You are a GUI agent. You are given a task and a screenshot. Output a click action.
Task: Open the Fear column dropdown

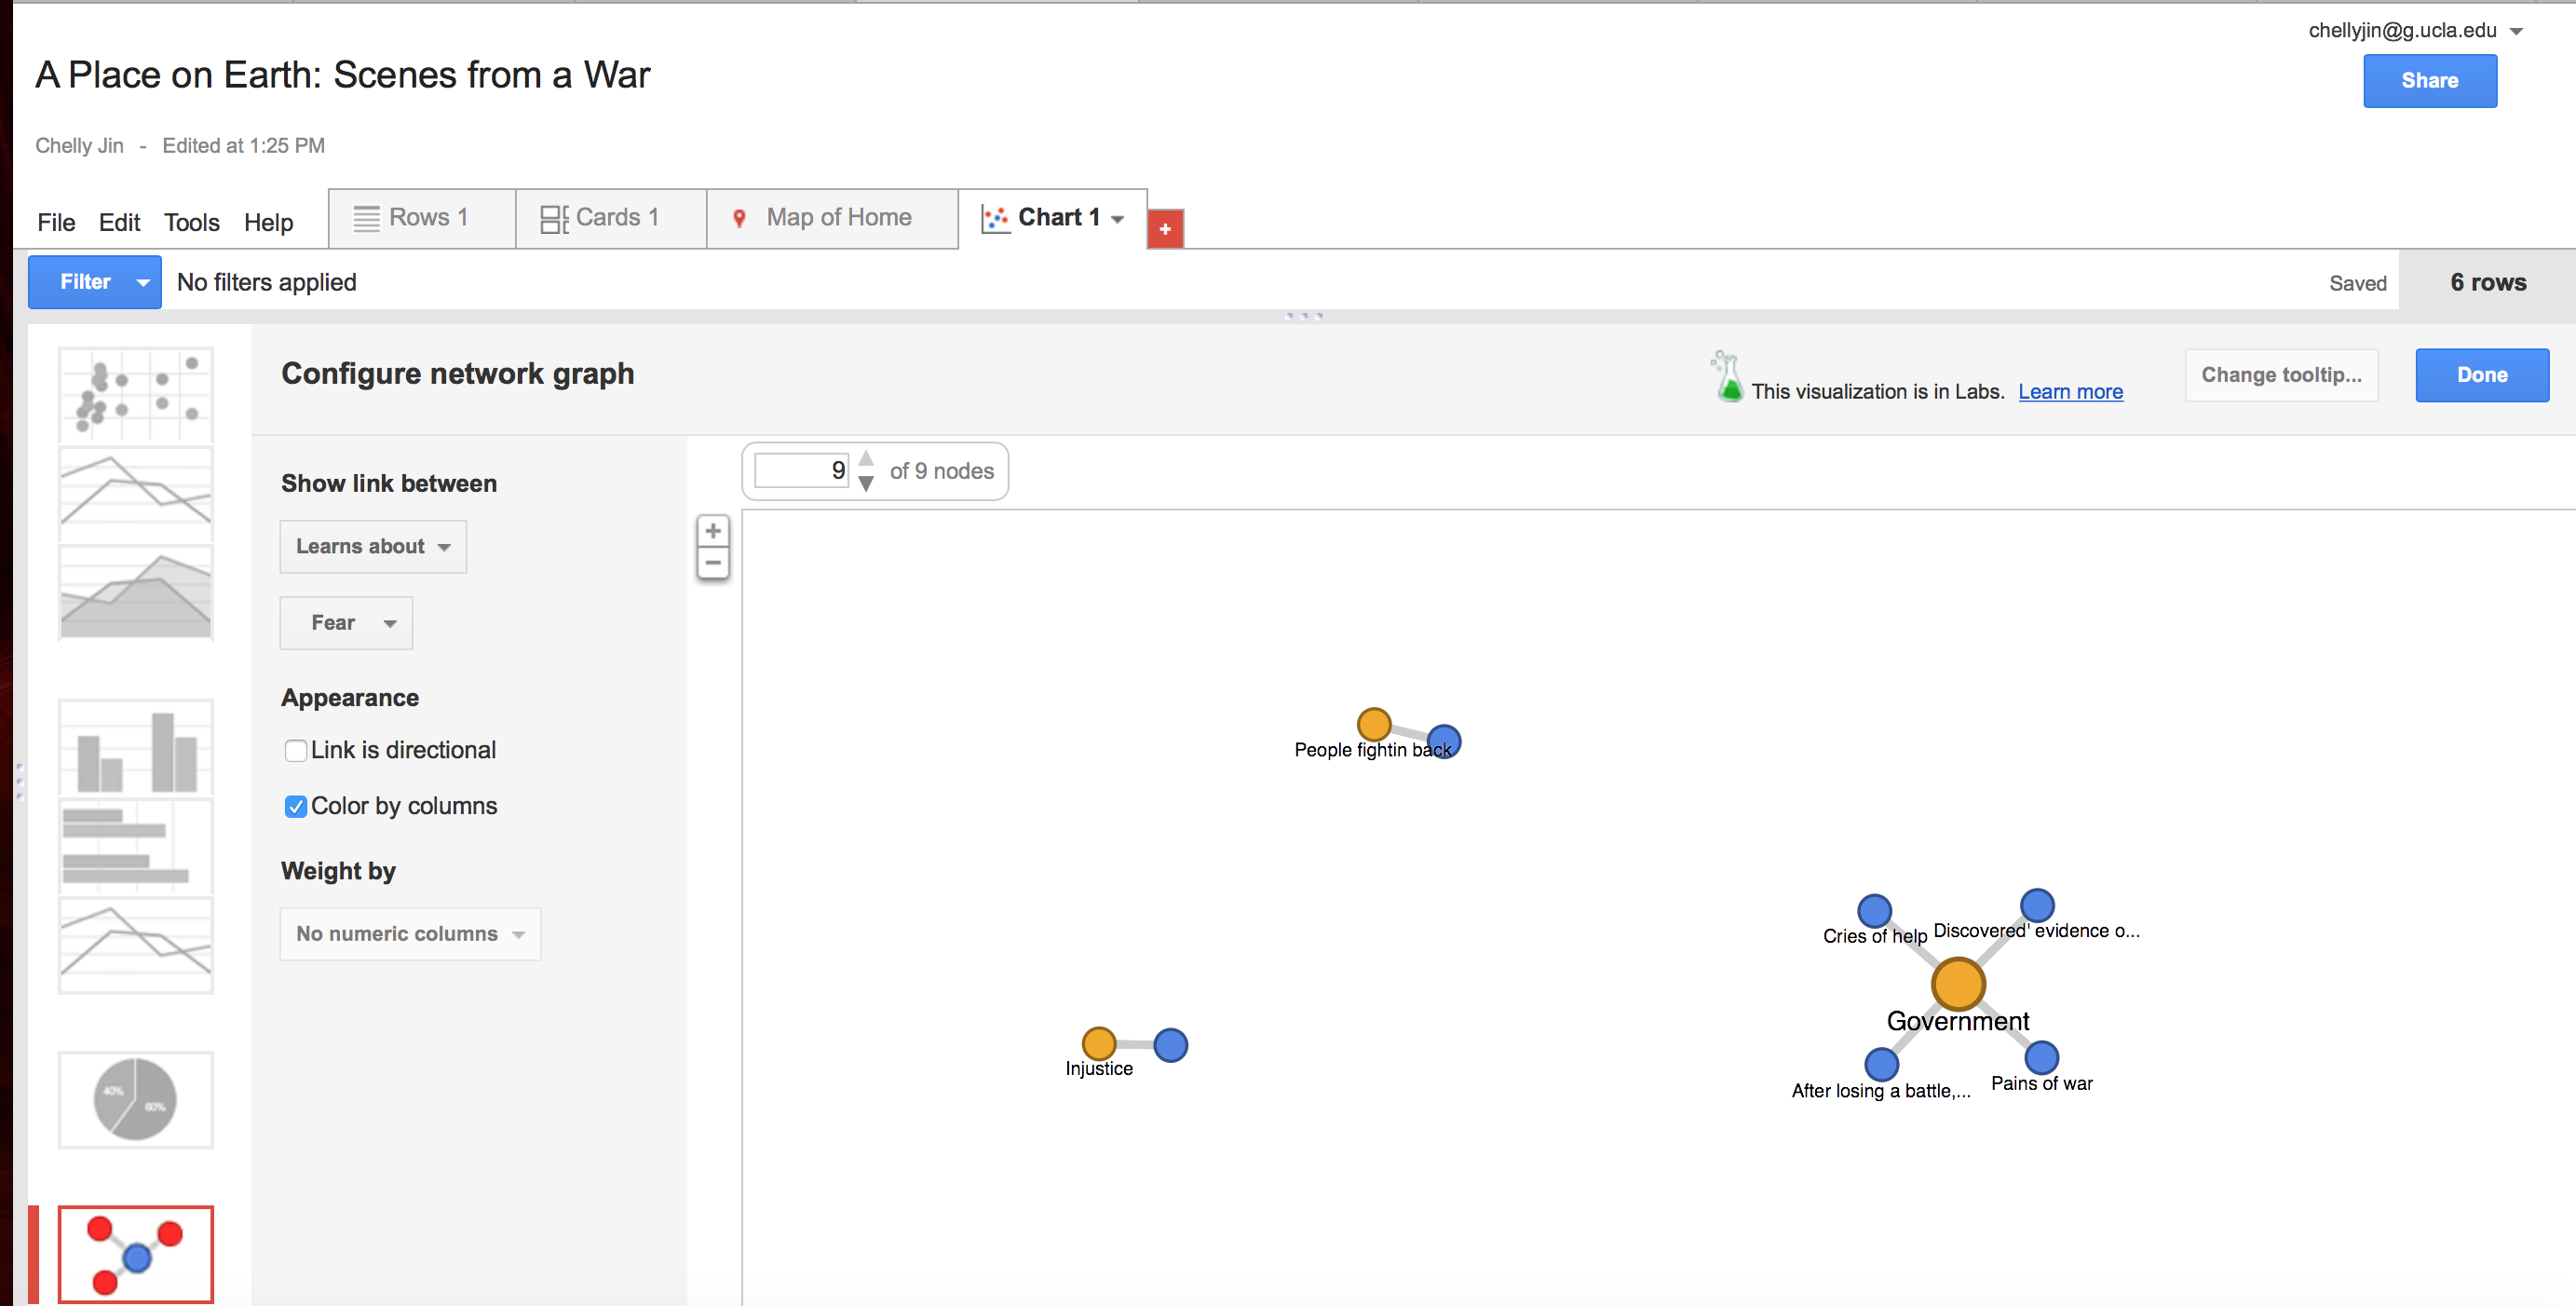tap(346, 623)
